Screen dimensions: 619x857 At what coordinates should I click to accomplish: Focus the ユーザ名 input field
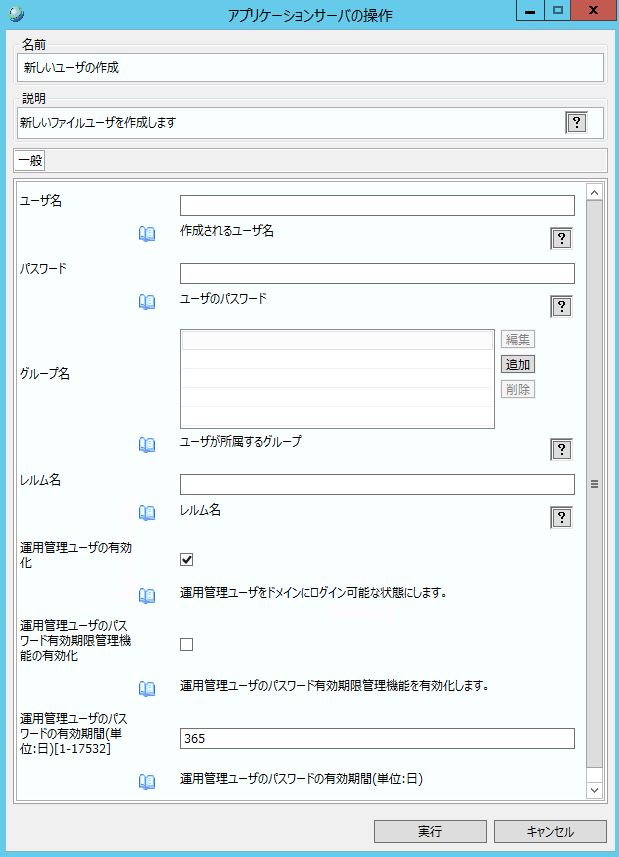pos(377,206)
